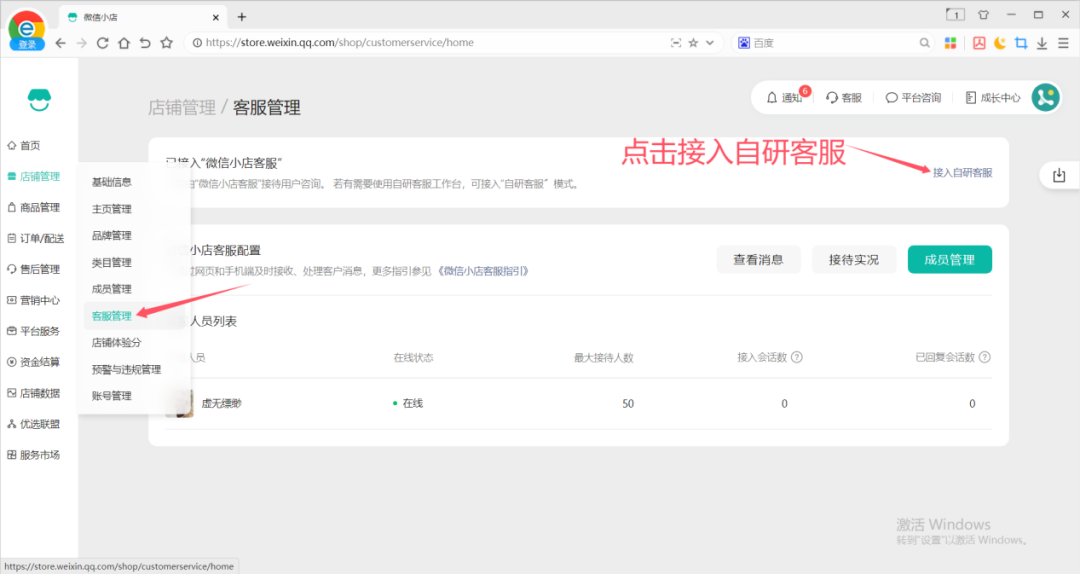Open 商品管理 in the sidebar
The width and height of the screenshot is (1080, 574).
tap(34, 207)
